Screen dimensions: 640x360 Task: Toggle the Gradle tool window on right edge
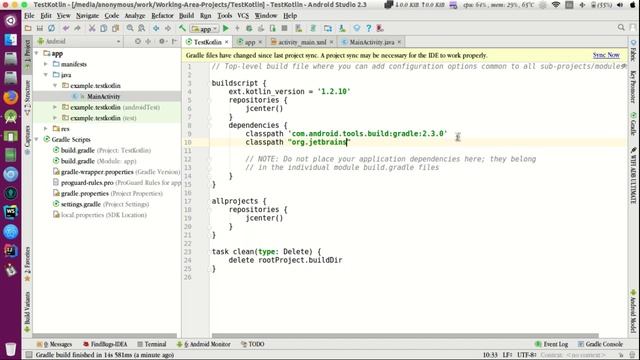point(633,124)
